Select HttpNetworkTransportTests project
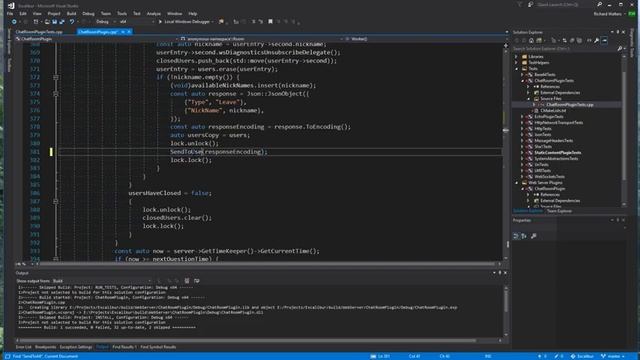The height and width of the screenshot is (360, 640). [559, 123]
